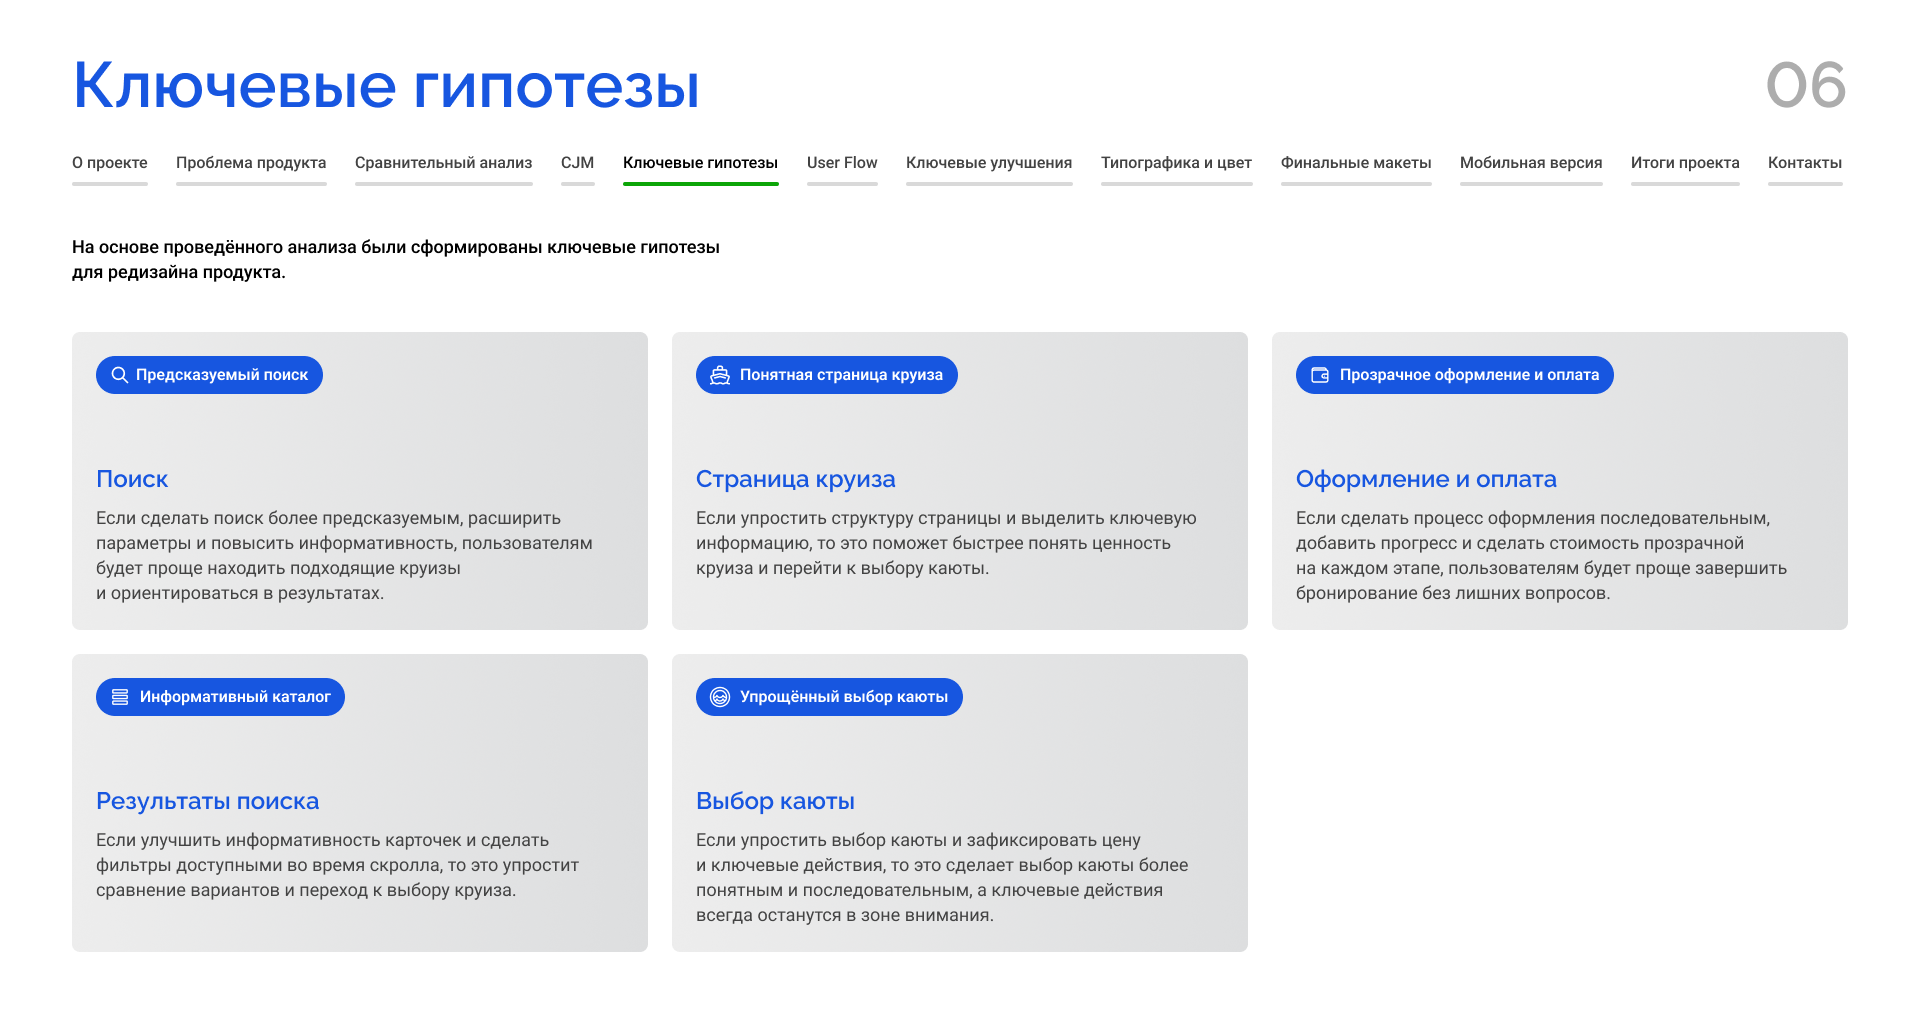Click the Выбор каюты card heading
The width and height of the screenshot is (1920, 1016).
tap(775, 801)
